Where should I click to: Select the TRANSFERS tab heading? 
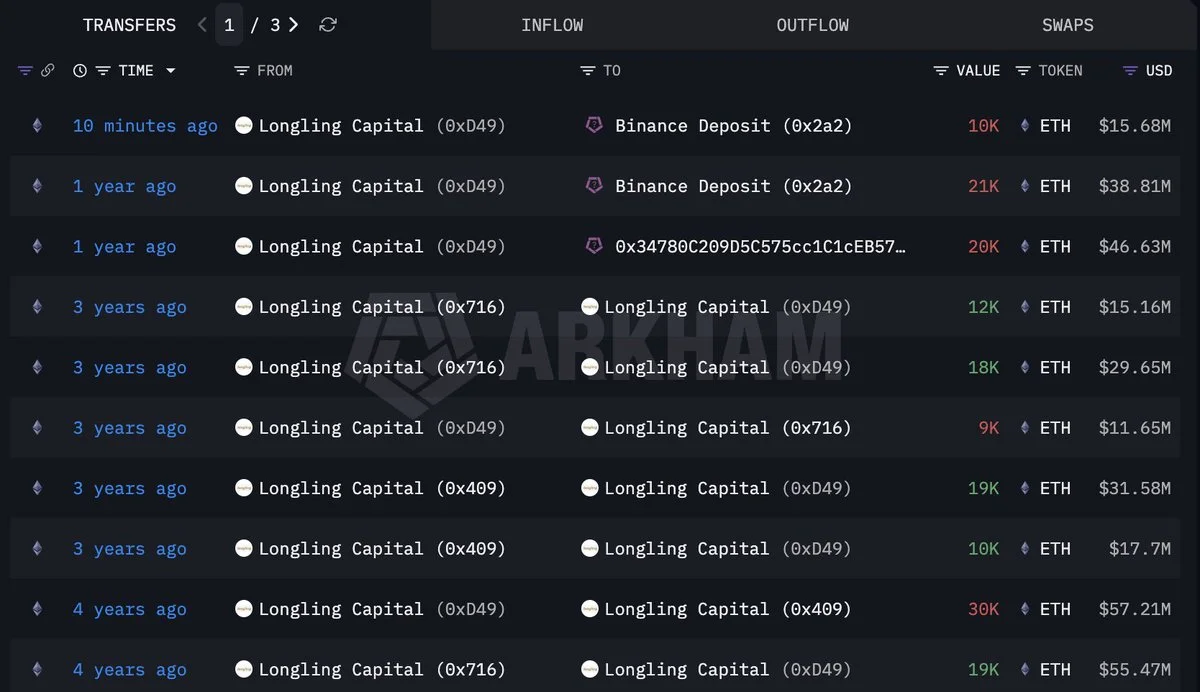(x=129, y=25)
